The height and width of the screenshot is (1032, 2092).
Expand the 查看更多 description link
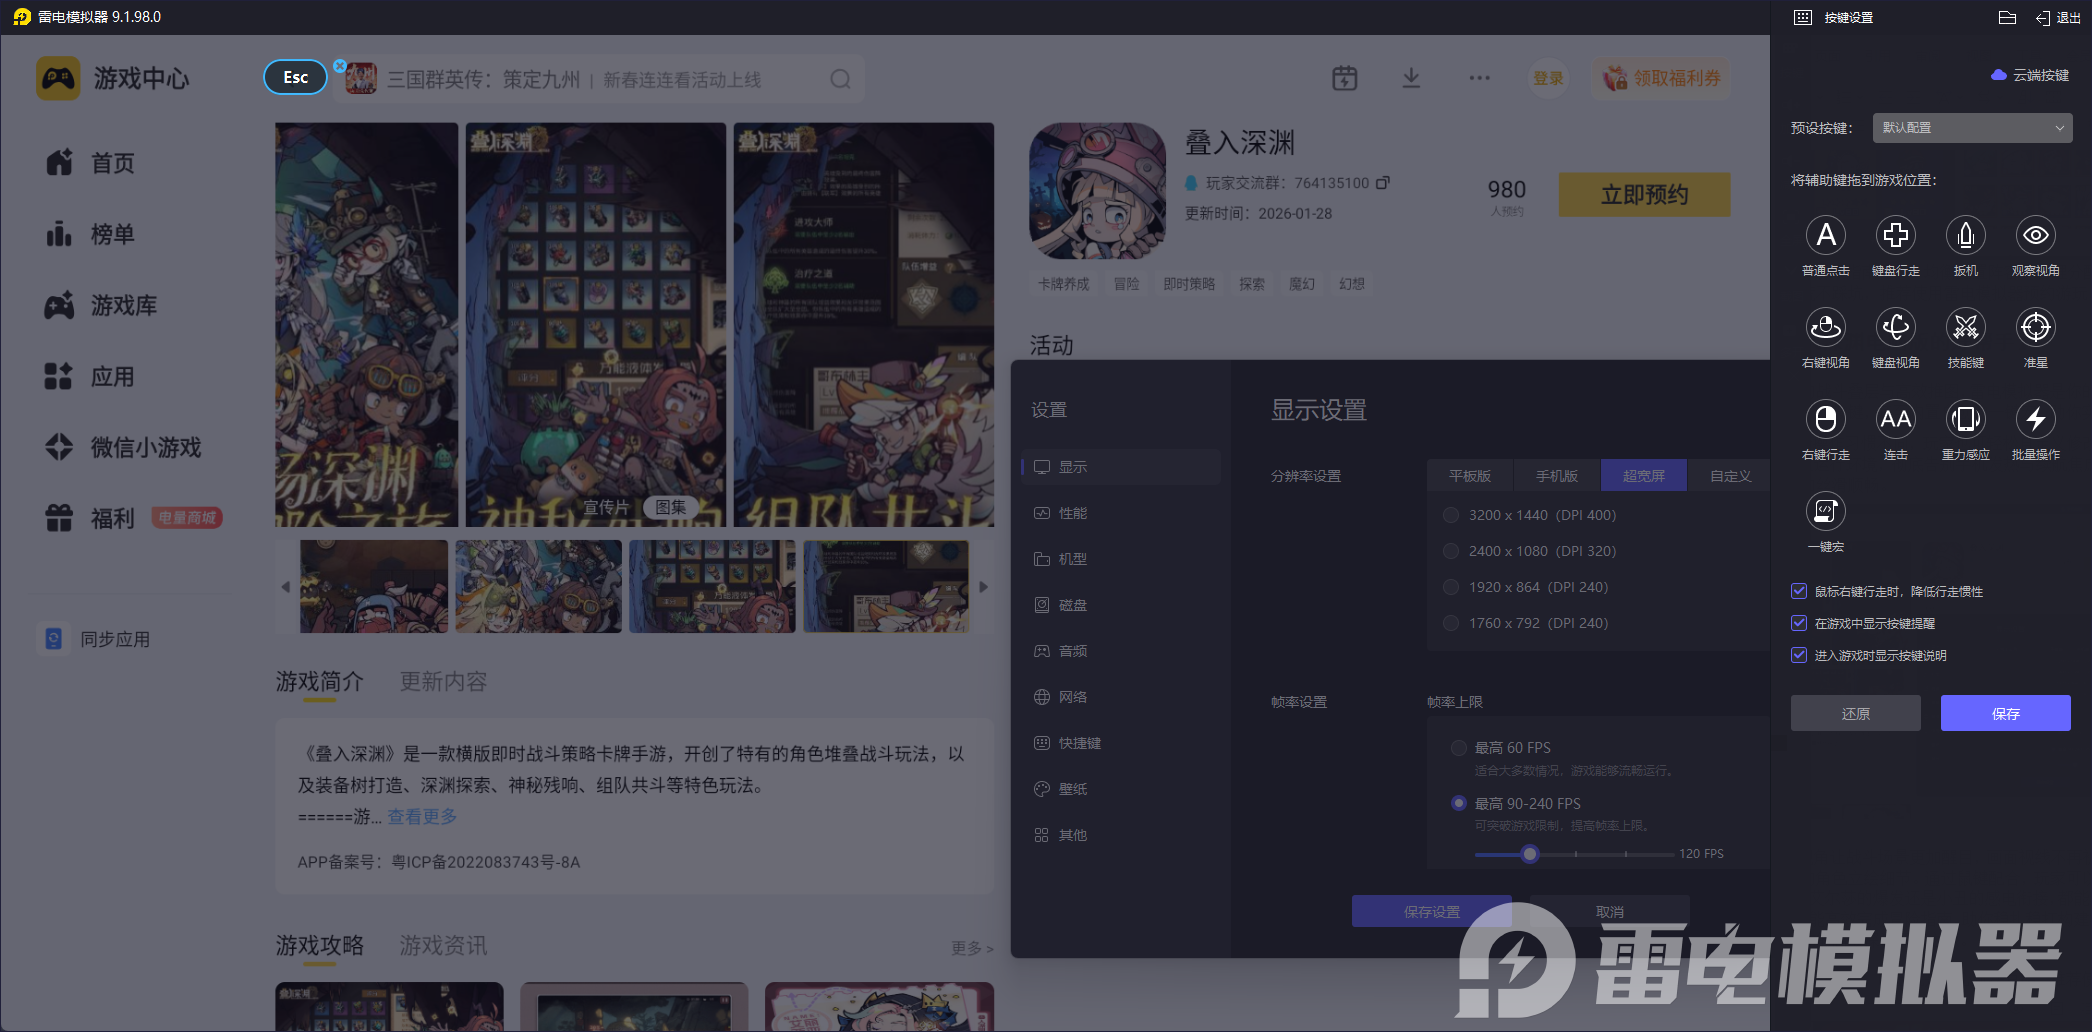click(422, 817)
